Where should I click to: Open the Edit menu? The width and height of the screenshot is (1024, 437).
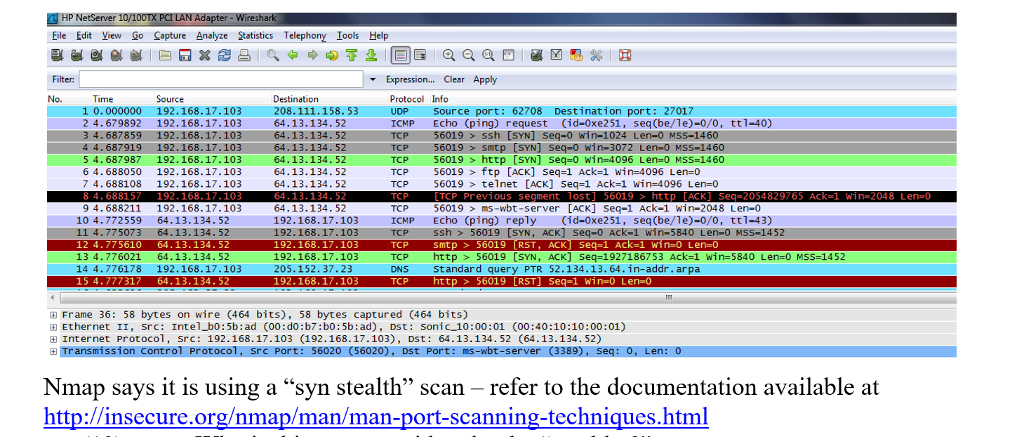pos(84,36)
